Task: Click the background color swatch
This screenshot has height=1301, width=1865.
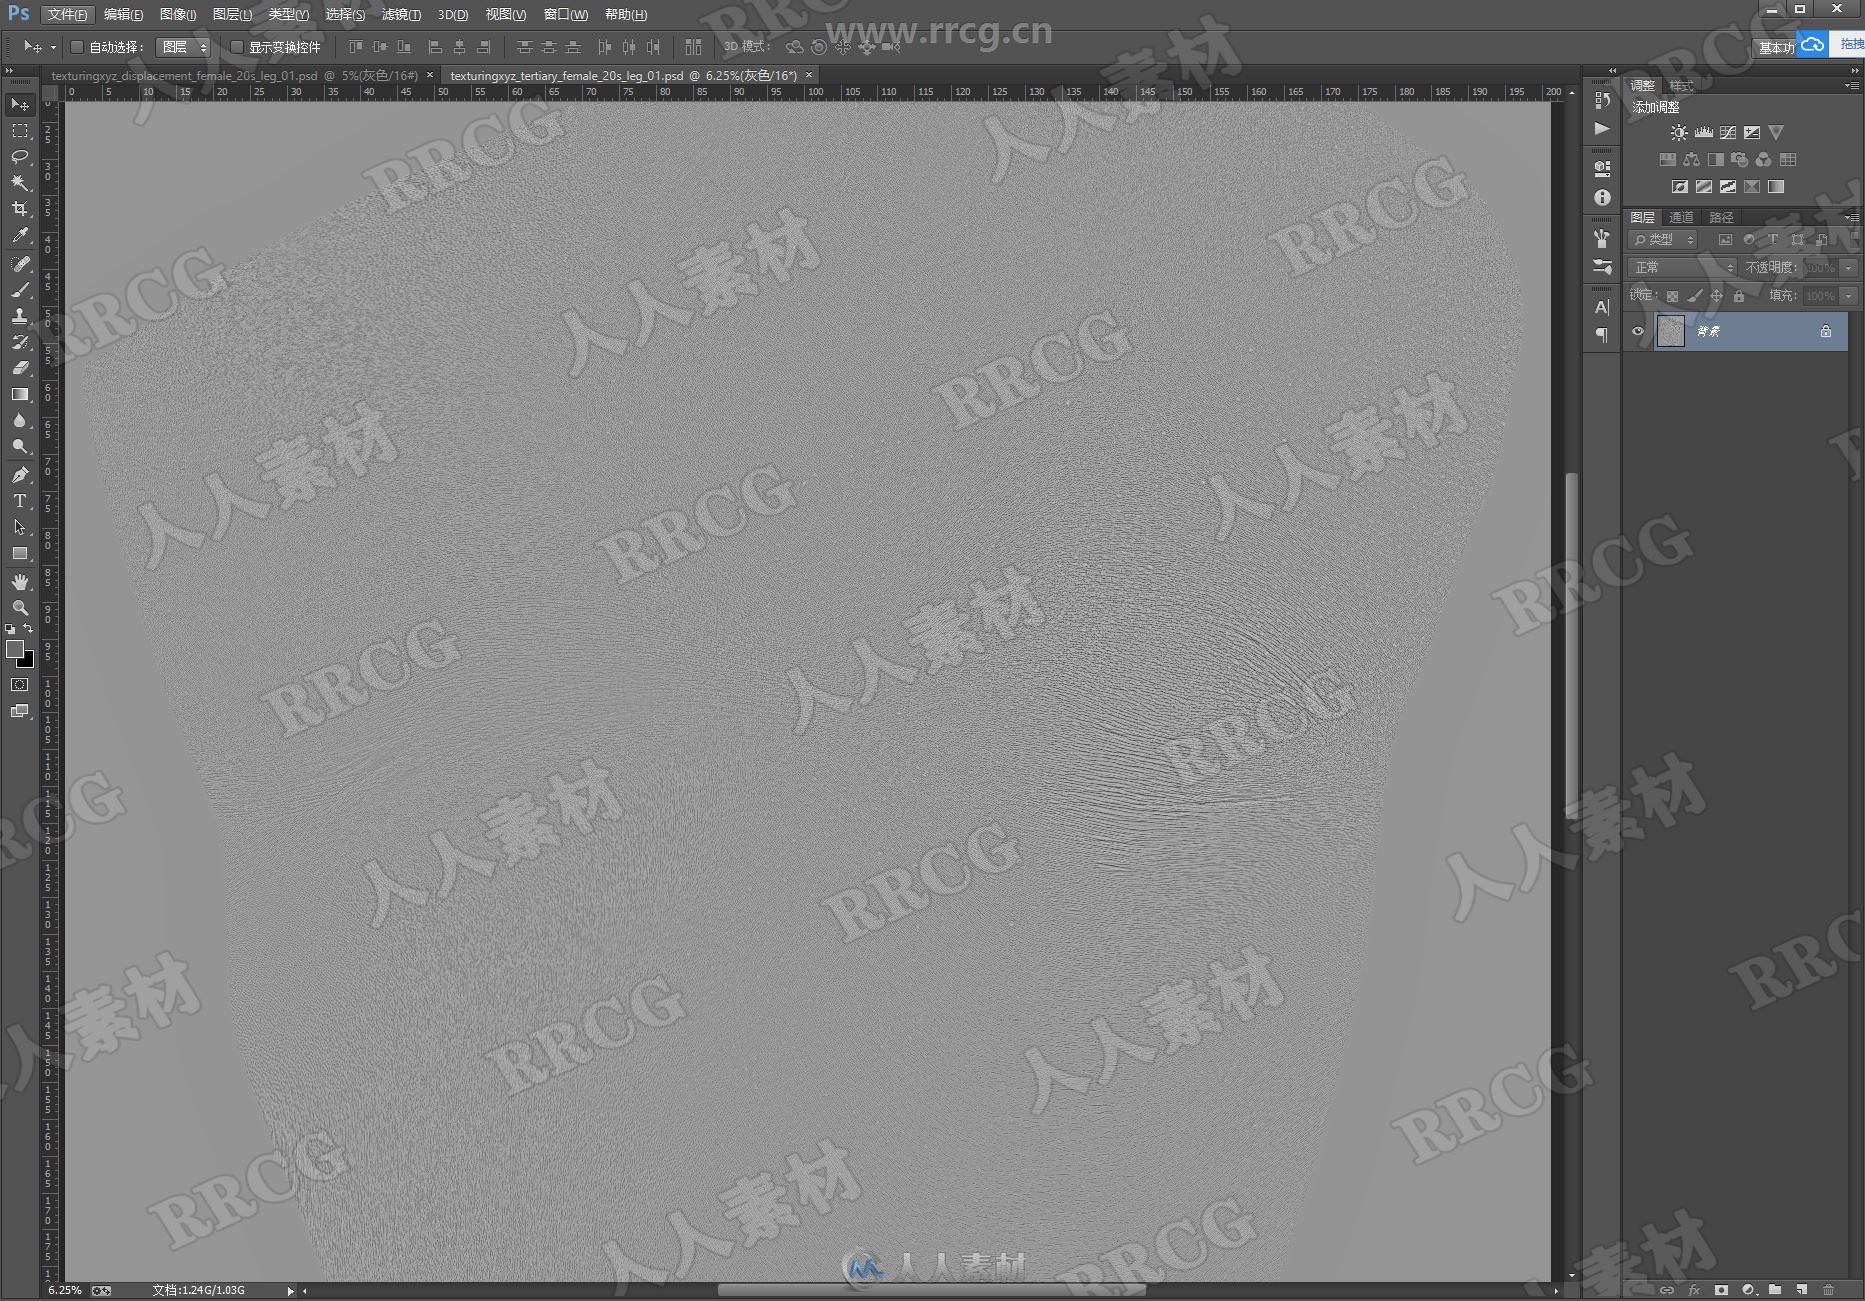Action: pyautogui.click(x=27, y=660)
